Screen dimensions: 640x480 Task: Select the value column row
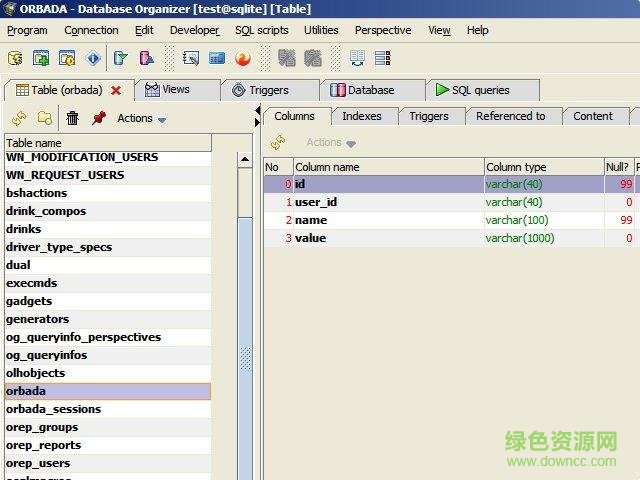tap(452, 238)
